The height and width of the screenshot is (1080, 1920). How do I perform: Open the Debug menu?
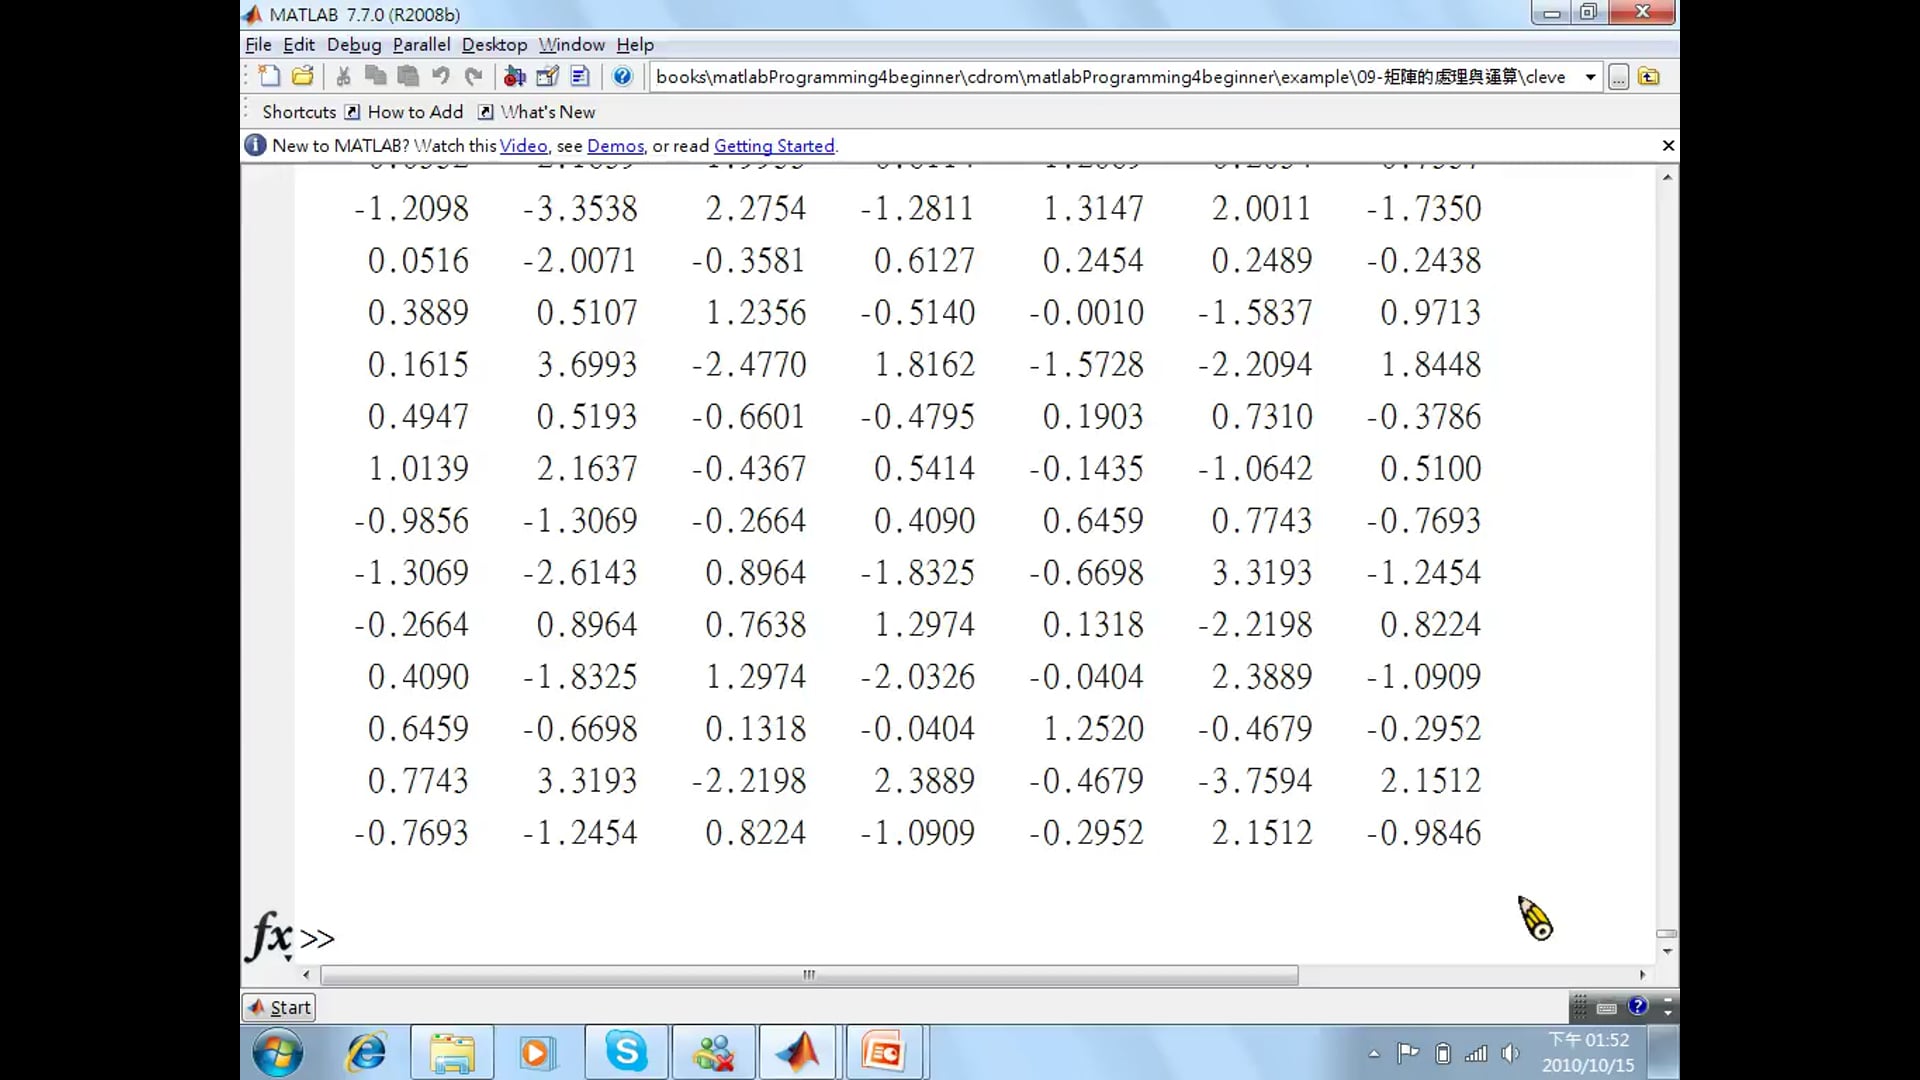coord(354,45)
